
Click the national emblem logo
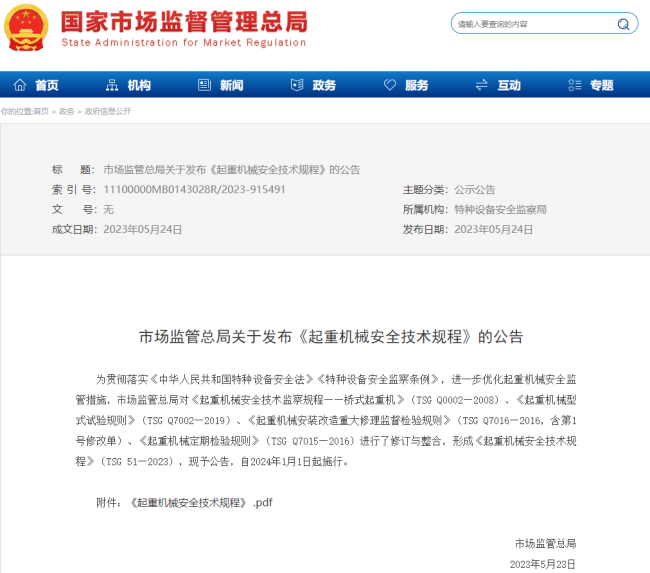[26, 27]
